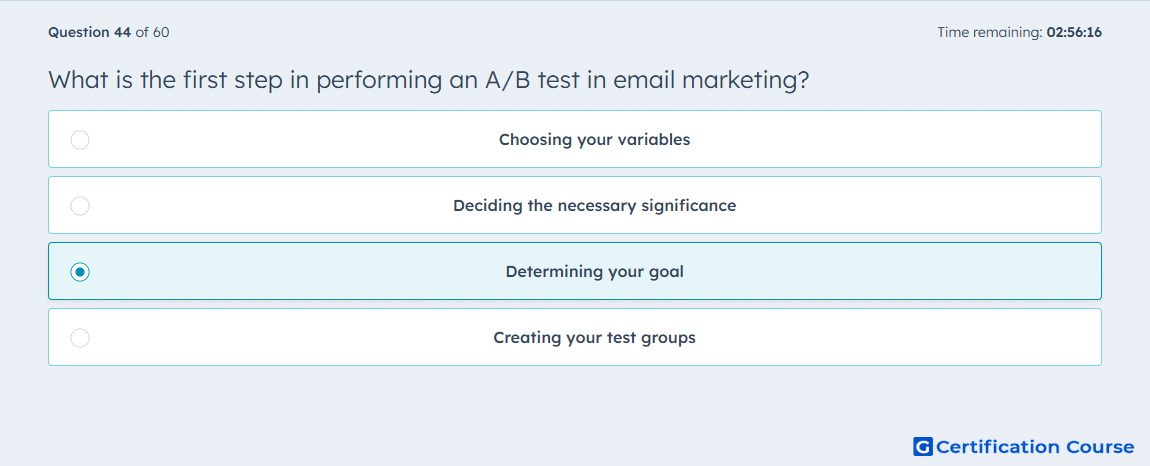Click the question heading about the first step

click(x=428, y=79)
